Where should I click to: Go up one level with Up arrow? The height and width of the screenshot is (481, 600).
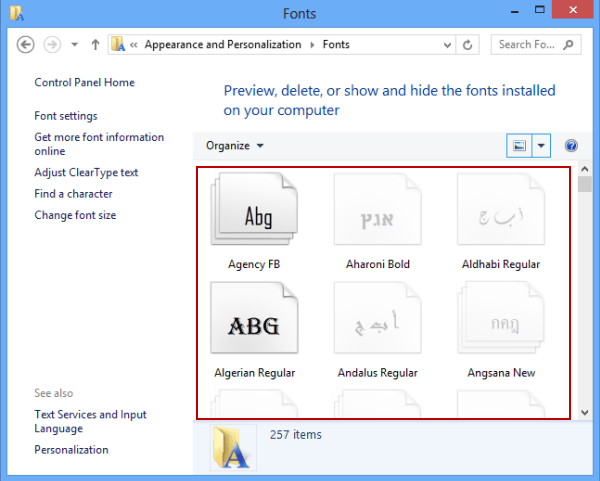point(95,45)
